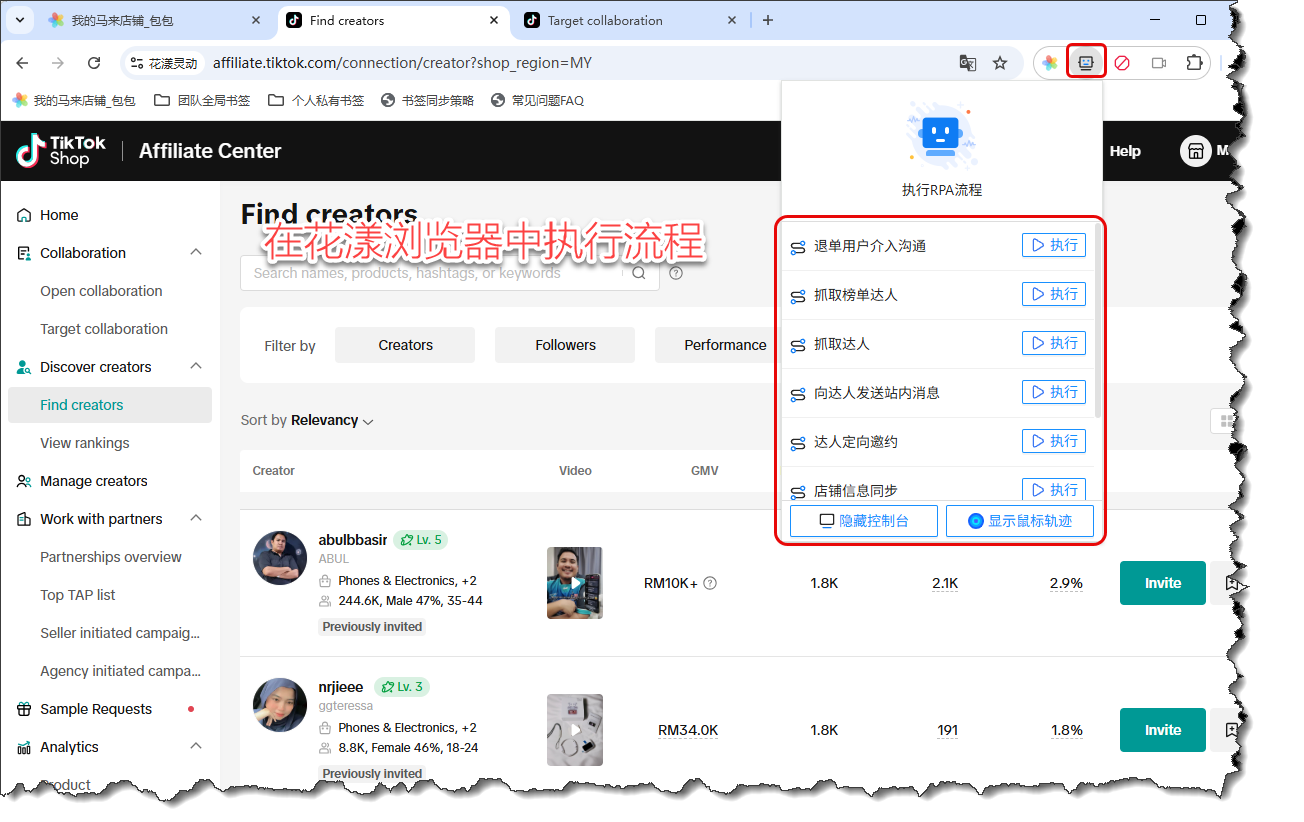Screen dimensions: 1304x822
Task: Run the 抓取榜单达人 flow
Action: tap(1054, 294)
